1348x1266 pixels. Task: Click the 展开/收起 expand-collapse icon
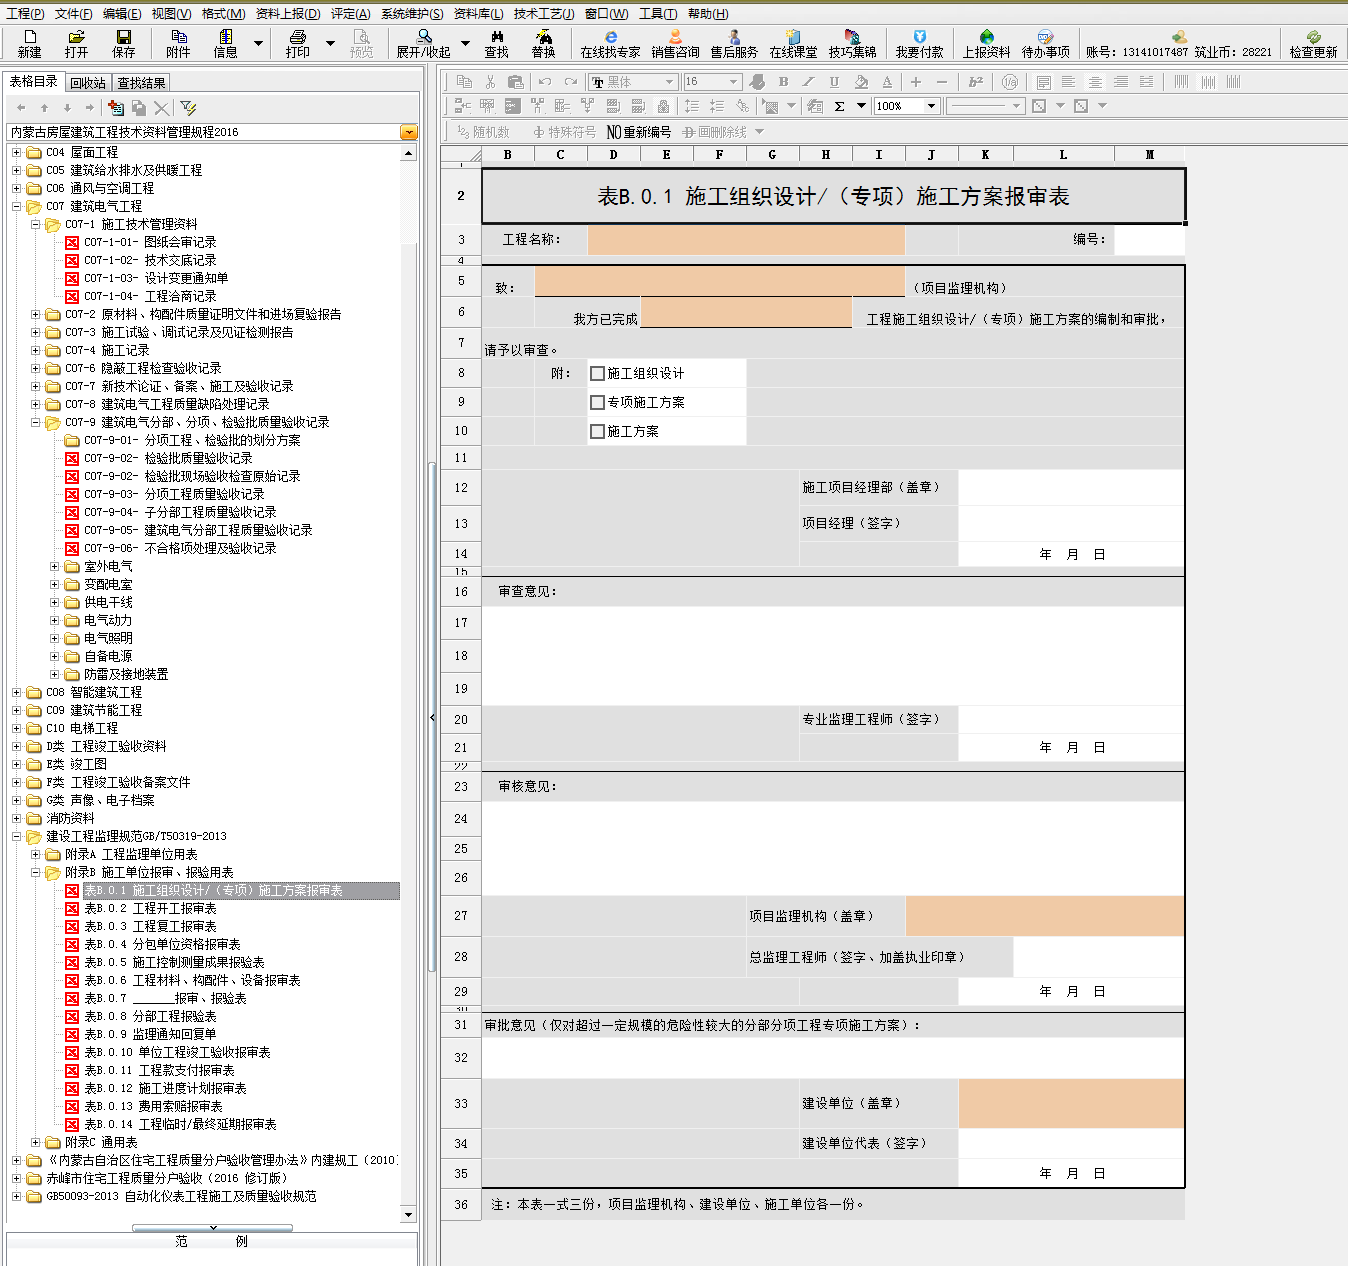pos(424,44)
